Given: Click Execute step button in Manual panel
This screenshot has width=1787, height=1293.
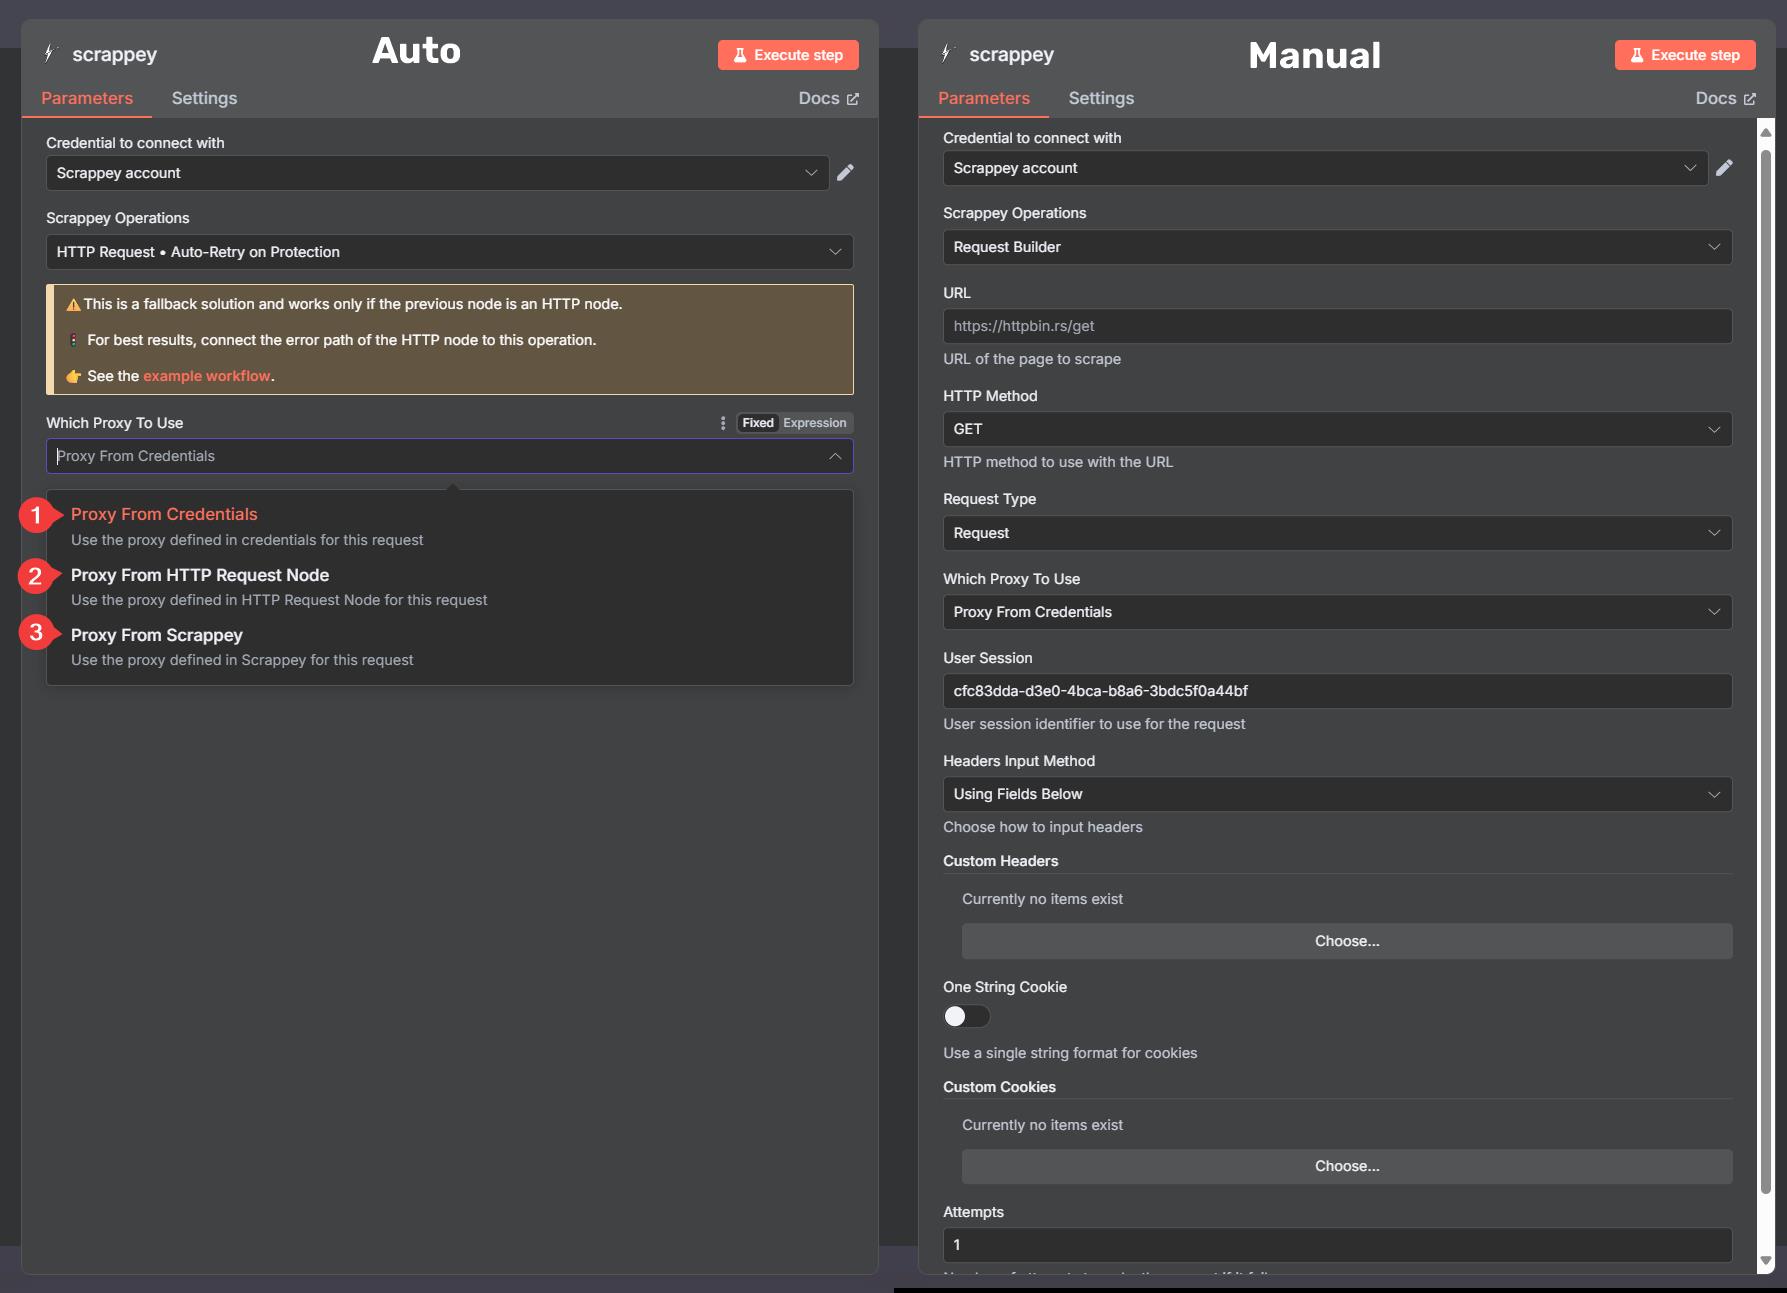Looking at the screenshot, I should (x=1685, y=55).
